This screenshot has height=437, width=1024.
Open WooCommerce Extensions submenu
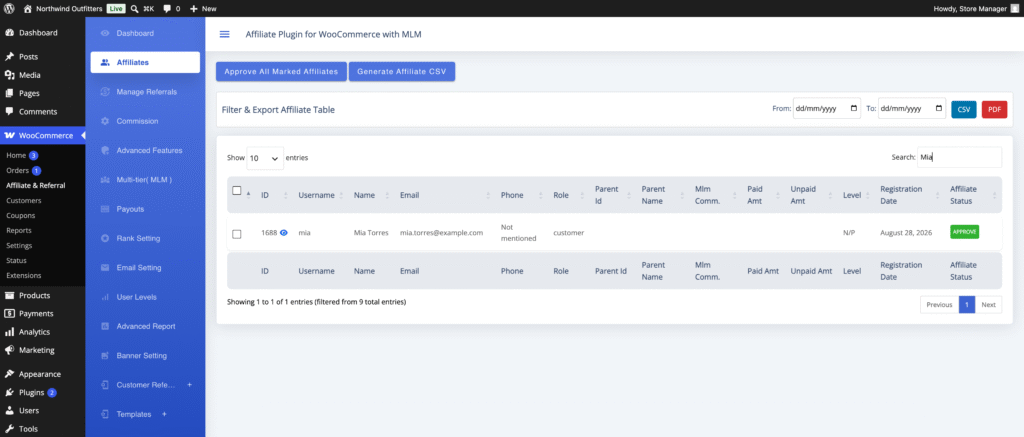[24, 276]
